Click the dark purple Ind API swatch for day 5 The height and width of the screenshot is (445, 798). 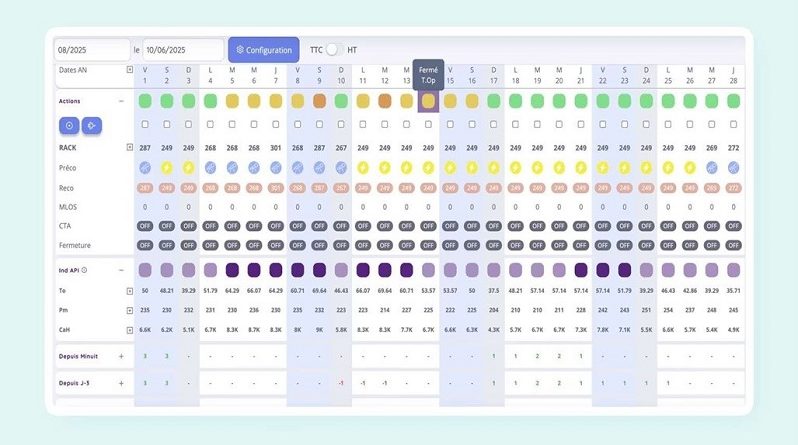coord(232,270)
